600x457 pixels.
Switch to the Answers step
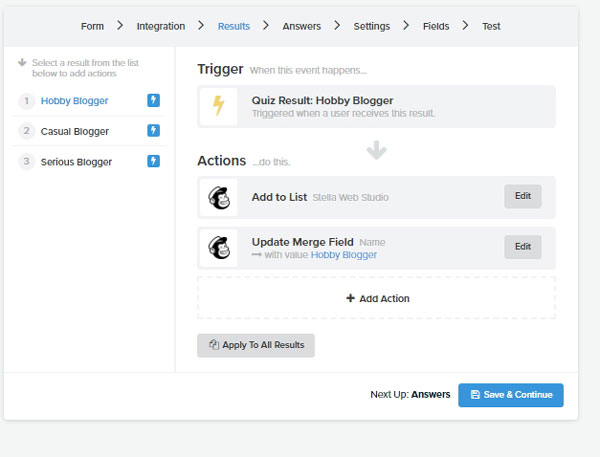tap(302, 26)
